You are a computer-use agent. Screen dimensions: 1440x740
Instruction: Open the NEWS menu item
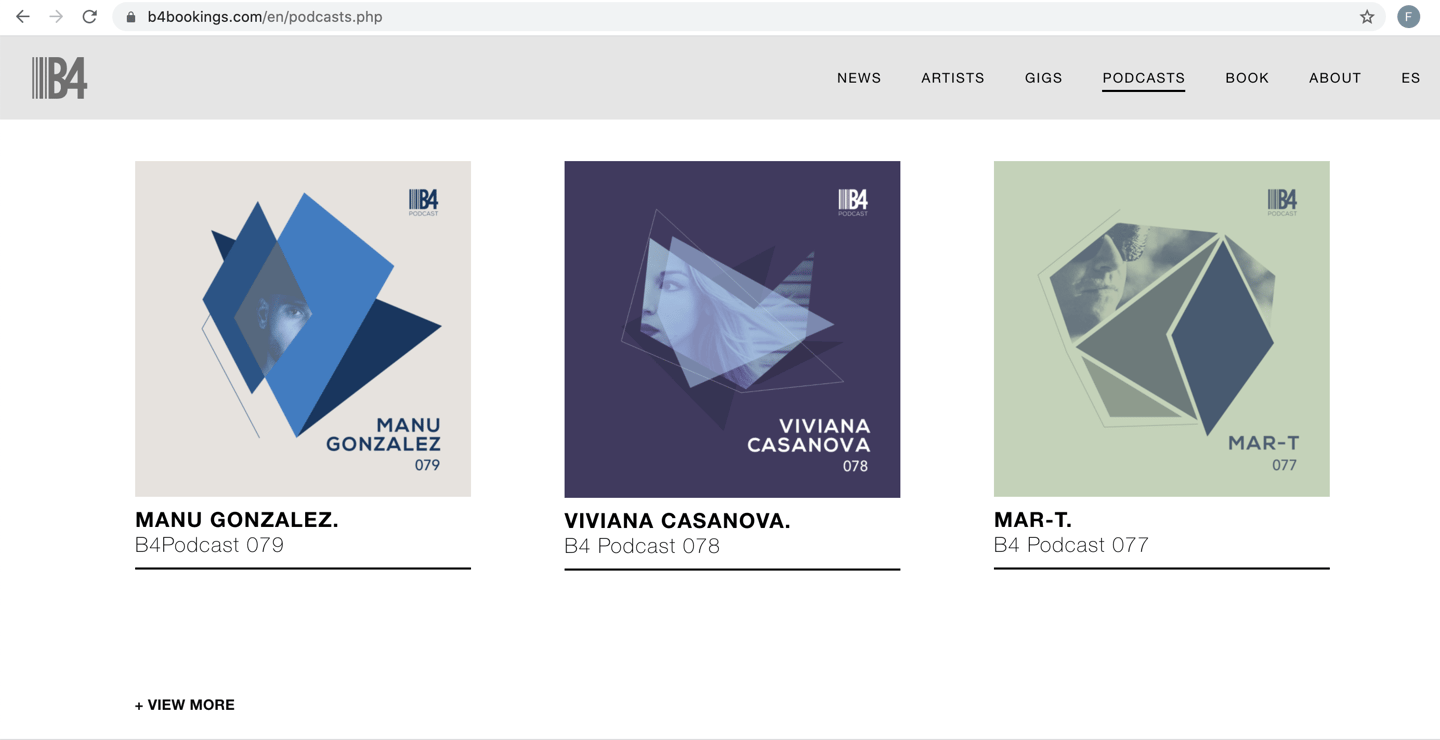pyautogui.click(x=859, y=78)
